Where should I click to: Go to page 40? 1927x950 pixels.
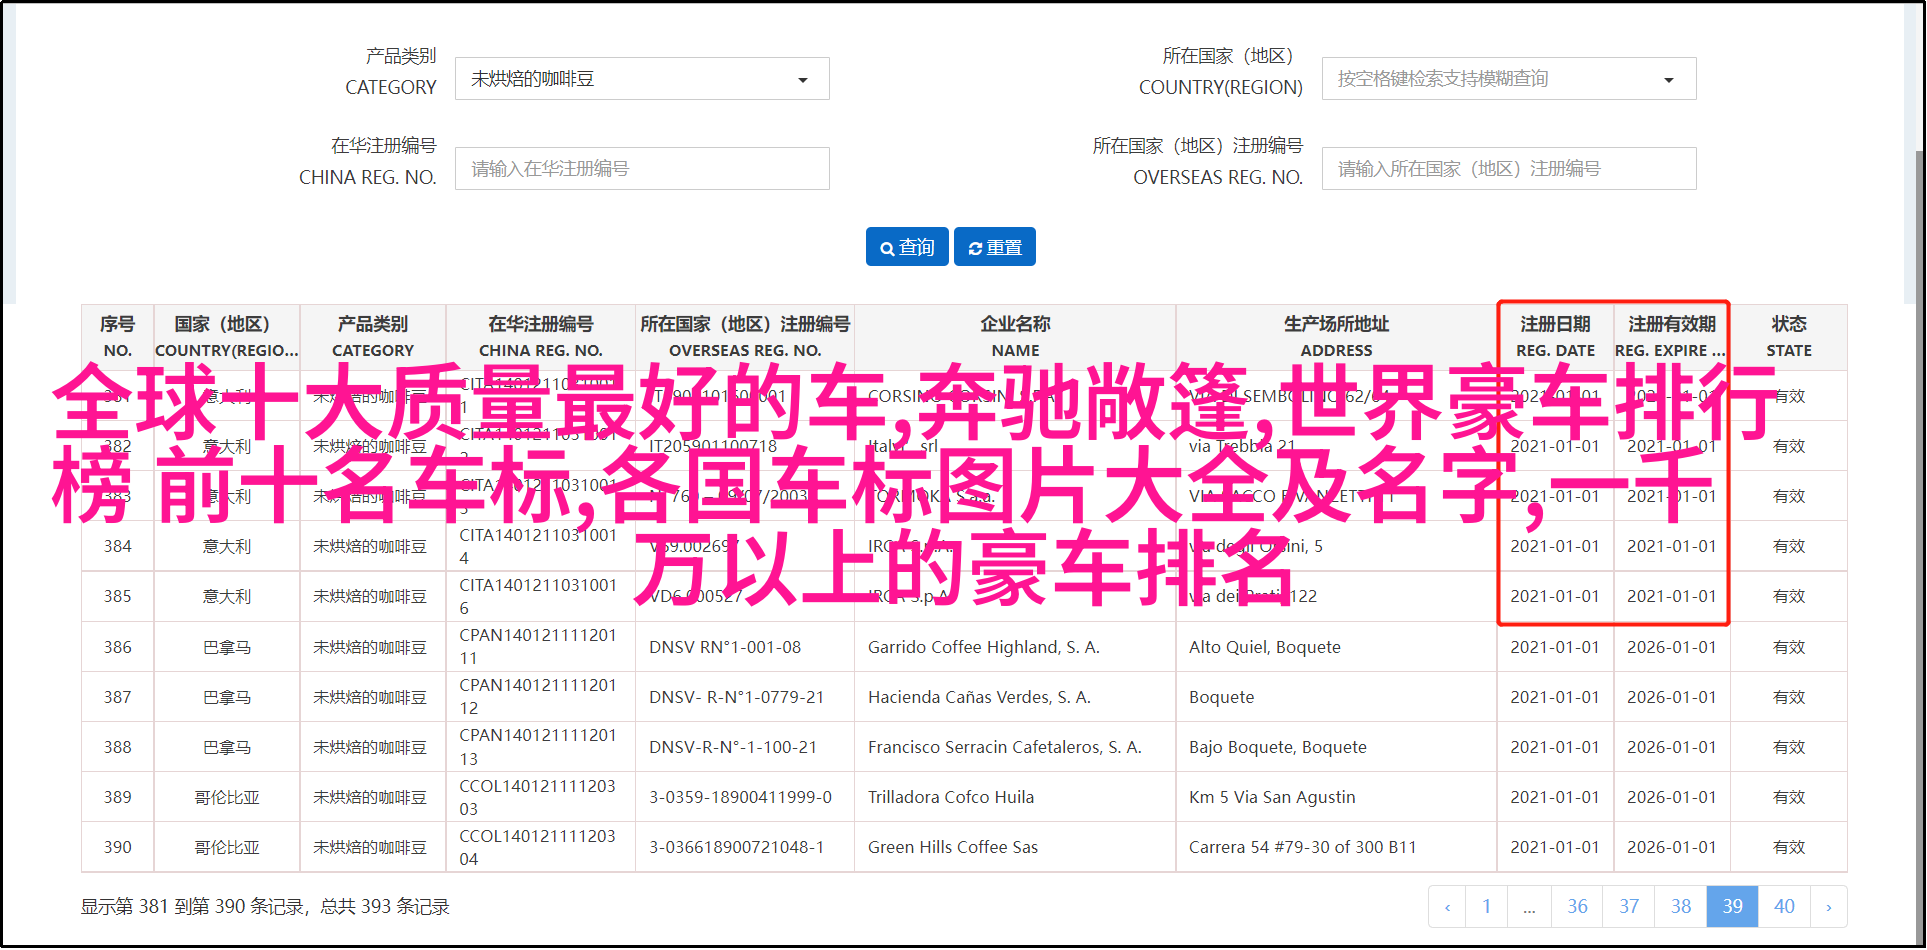click(1785, 907)
